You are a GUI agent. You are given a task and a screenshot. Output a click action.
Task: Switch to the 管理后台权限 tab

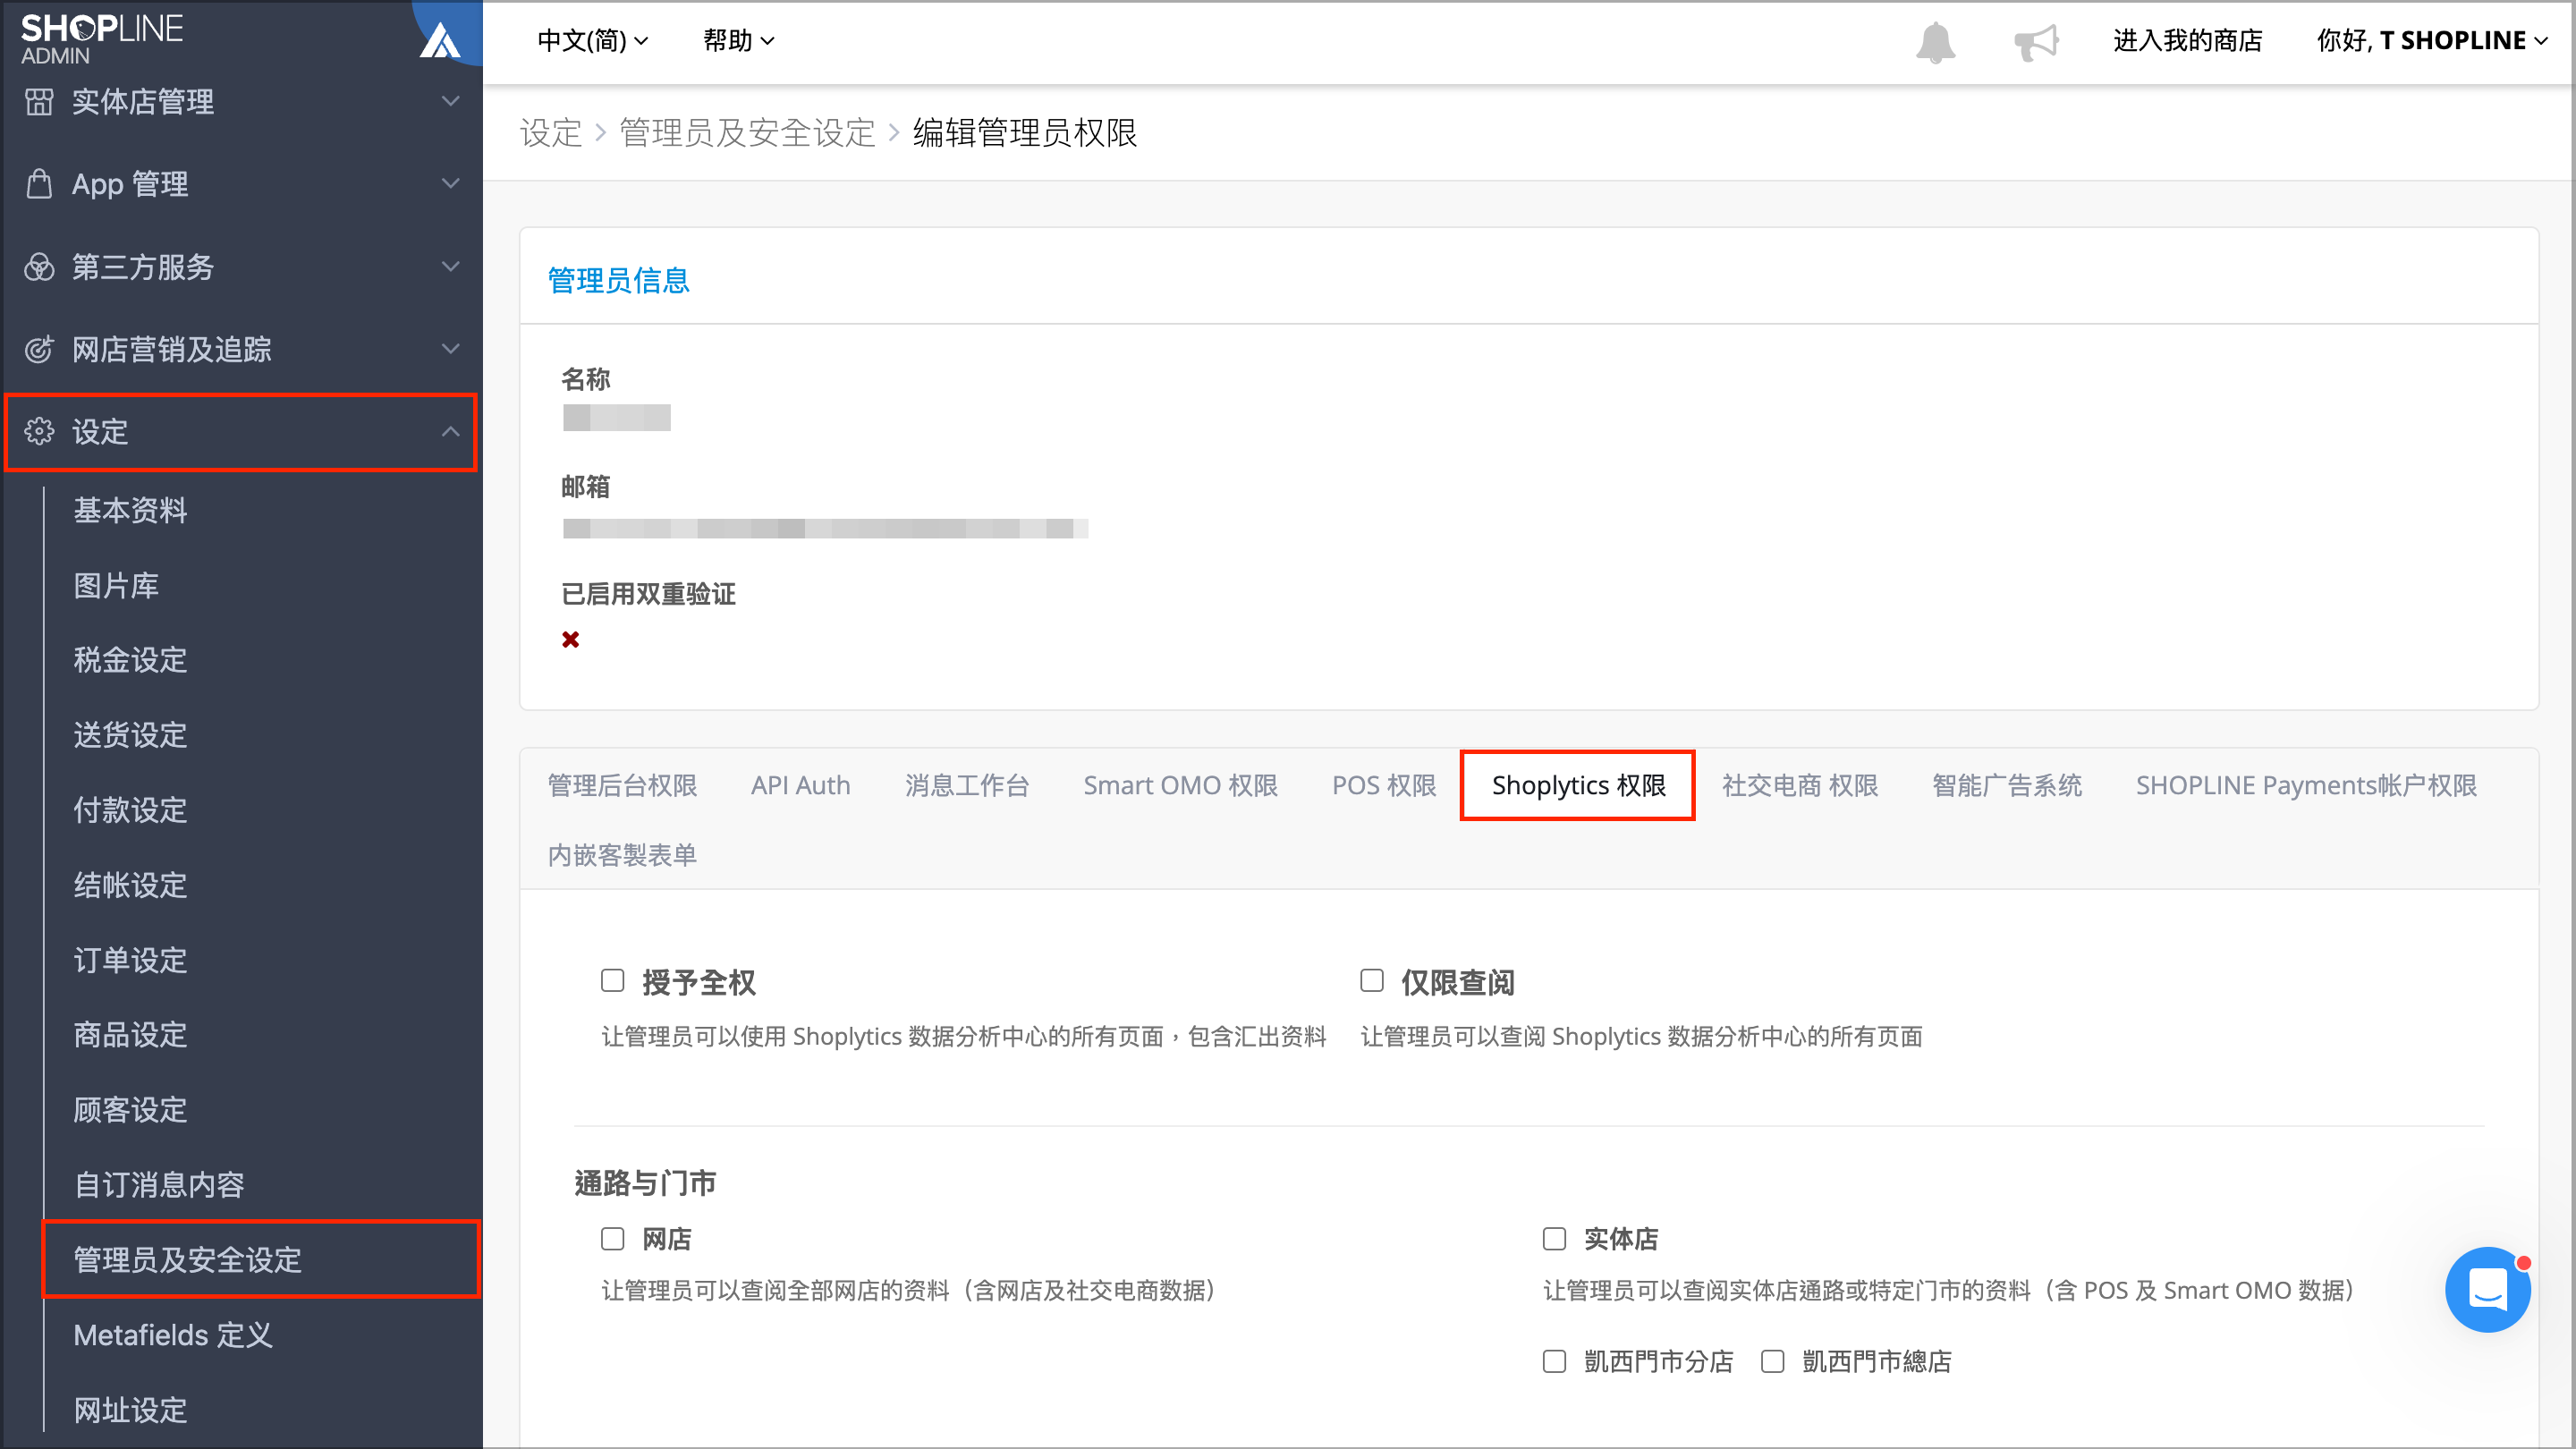click(x=622, y=785)
